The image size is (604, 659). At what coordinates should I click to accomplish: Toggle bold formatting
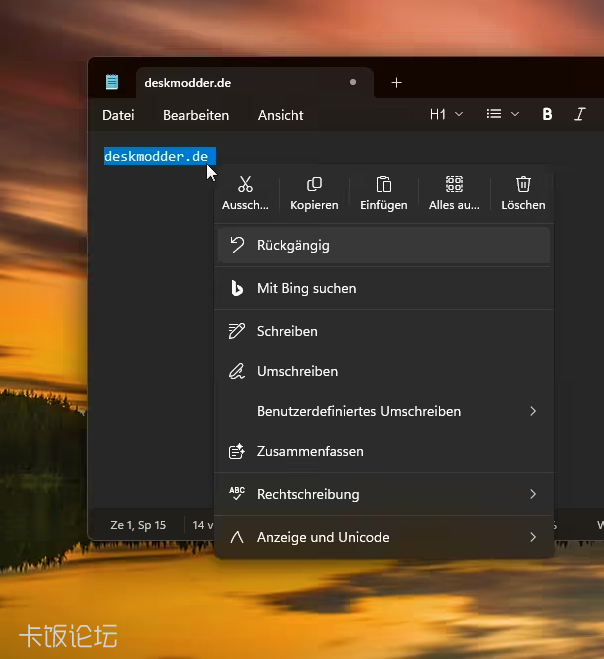click(x=547, y=114)
